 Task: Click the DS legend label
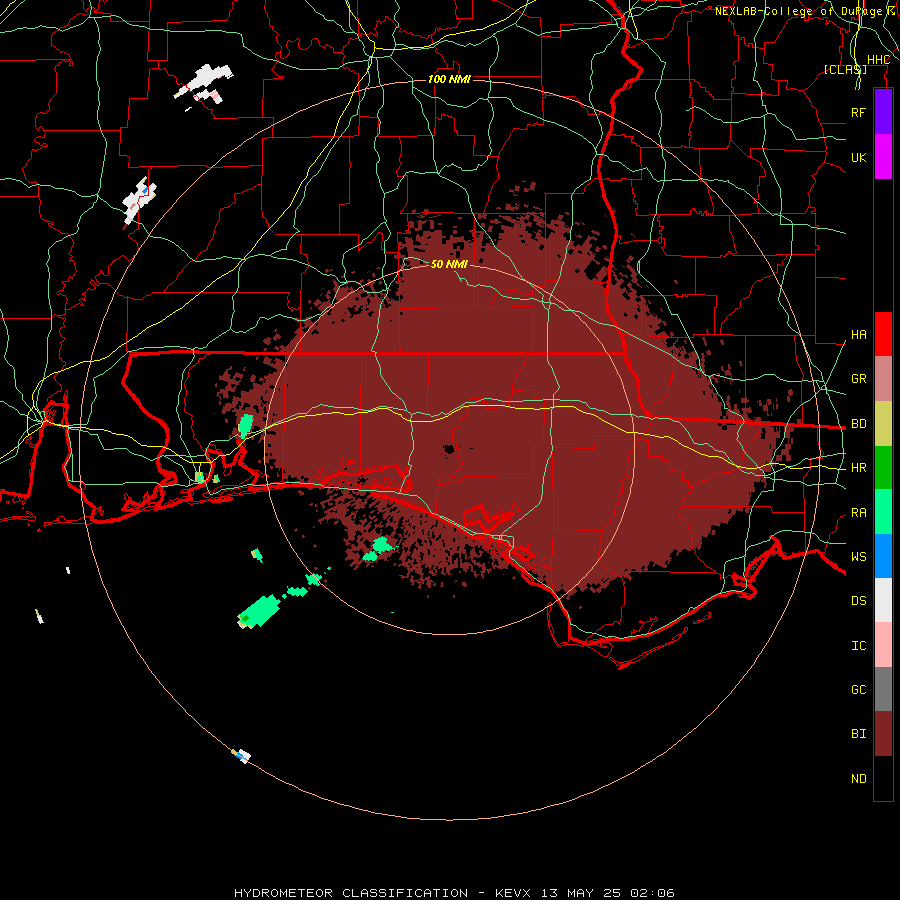(858, 601)
